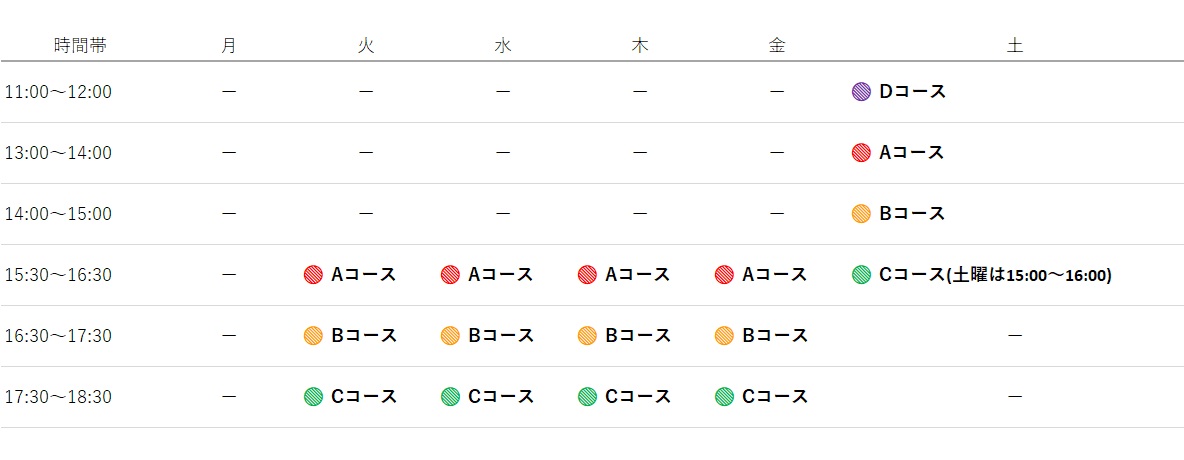Select the 月 column header

229,45
